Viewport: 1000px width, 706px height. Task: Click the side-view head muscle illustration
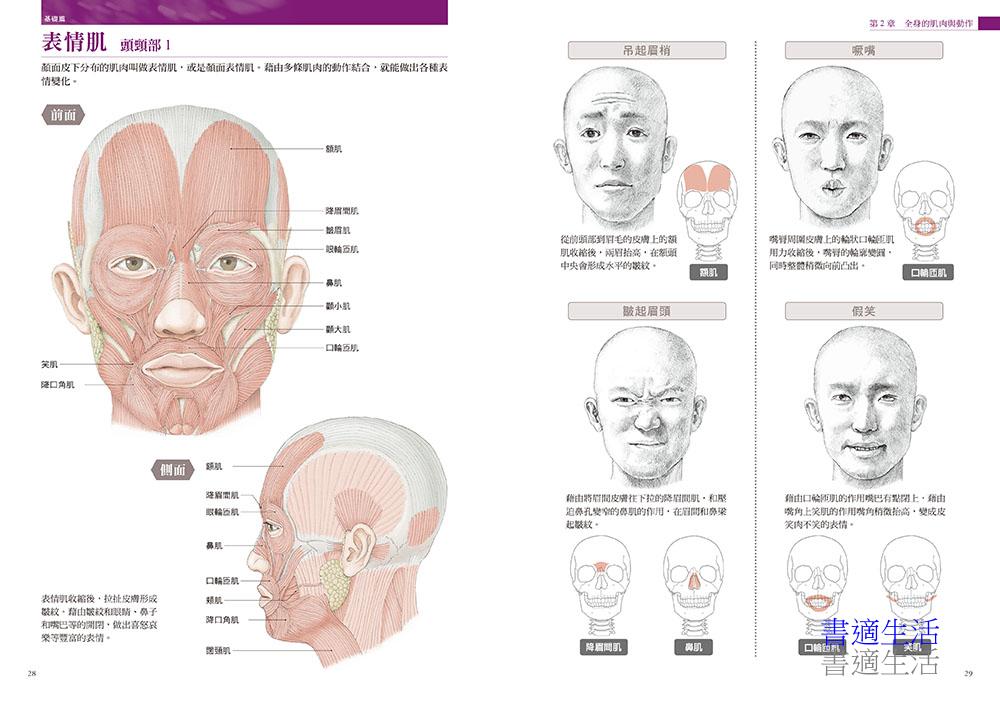click(x=348, y=542)
